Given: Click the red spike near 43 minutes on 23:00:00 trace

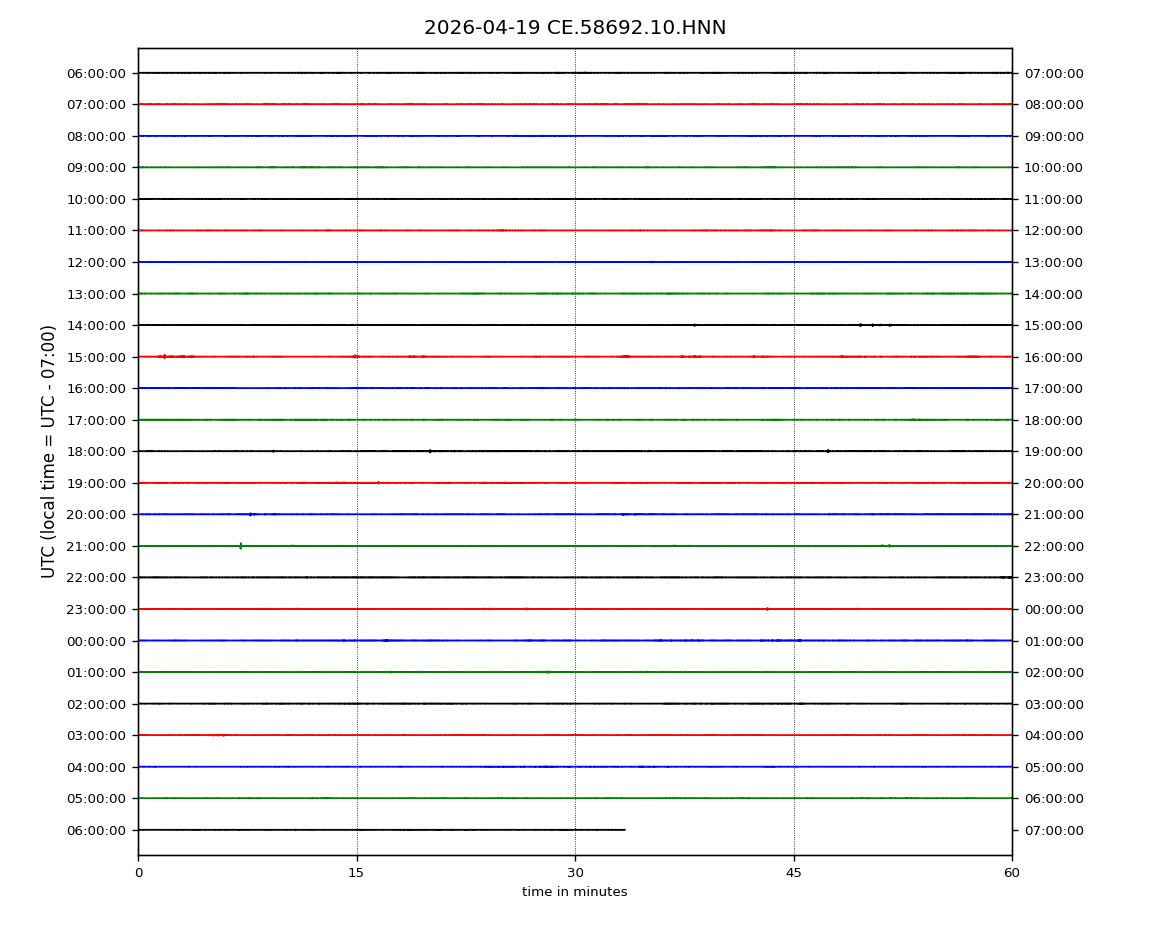Looking at the screenshot, I should coord(767,609).
